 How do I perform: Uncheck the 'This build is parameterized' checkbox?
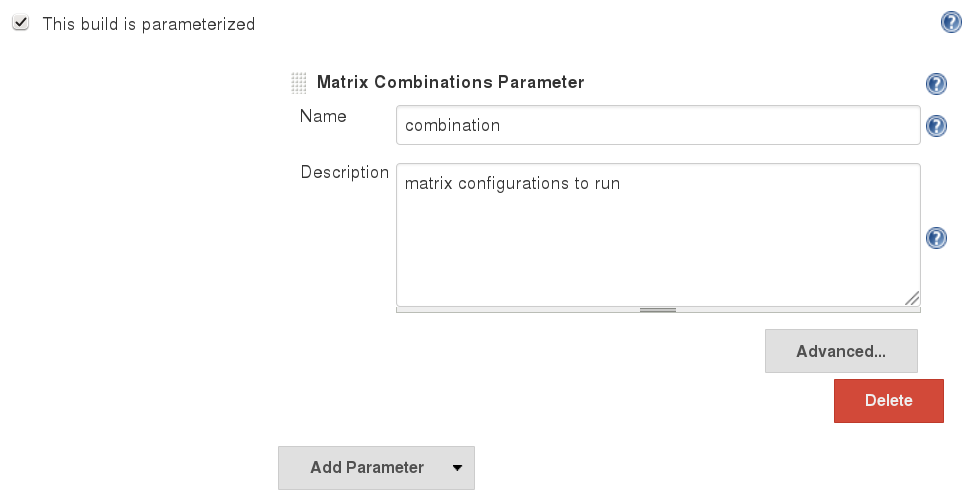point(20,23)
